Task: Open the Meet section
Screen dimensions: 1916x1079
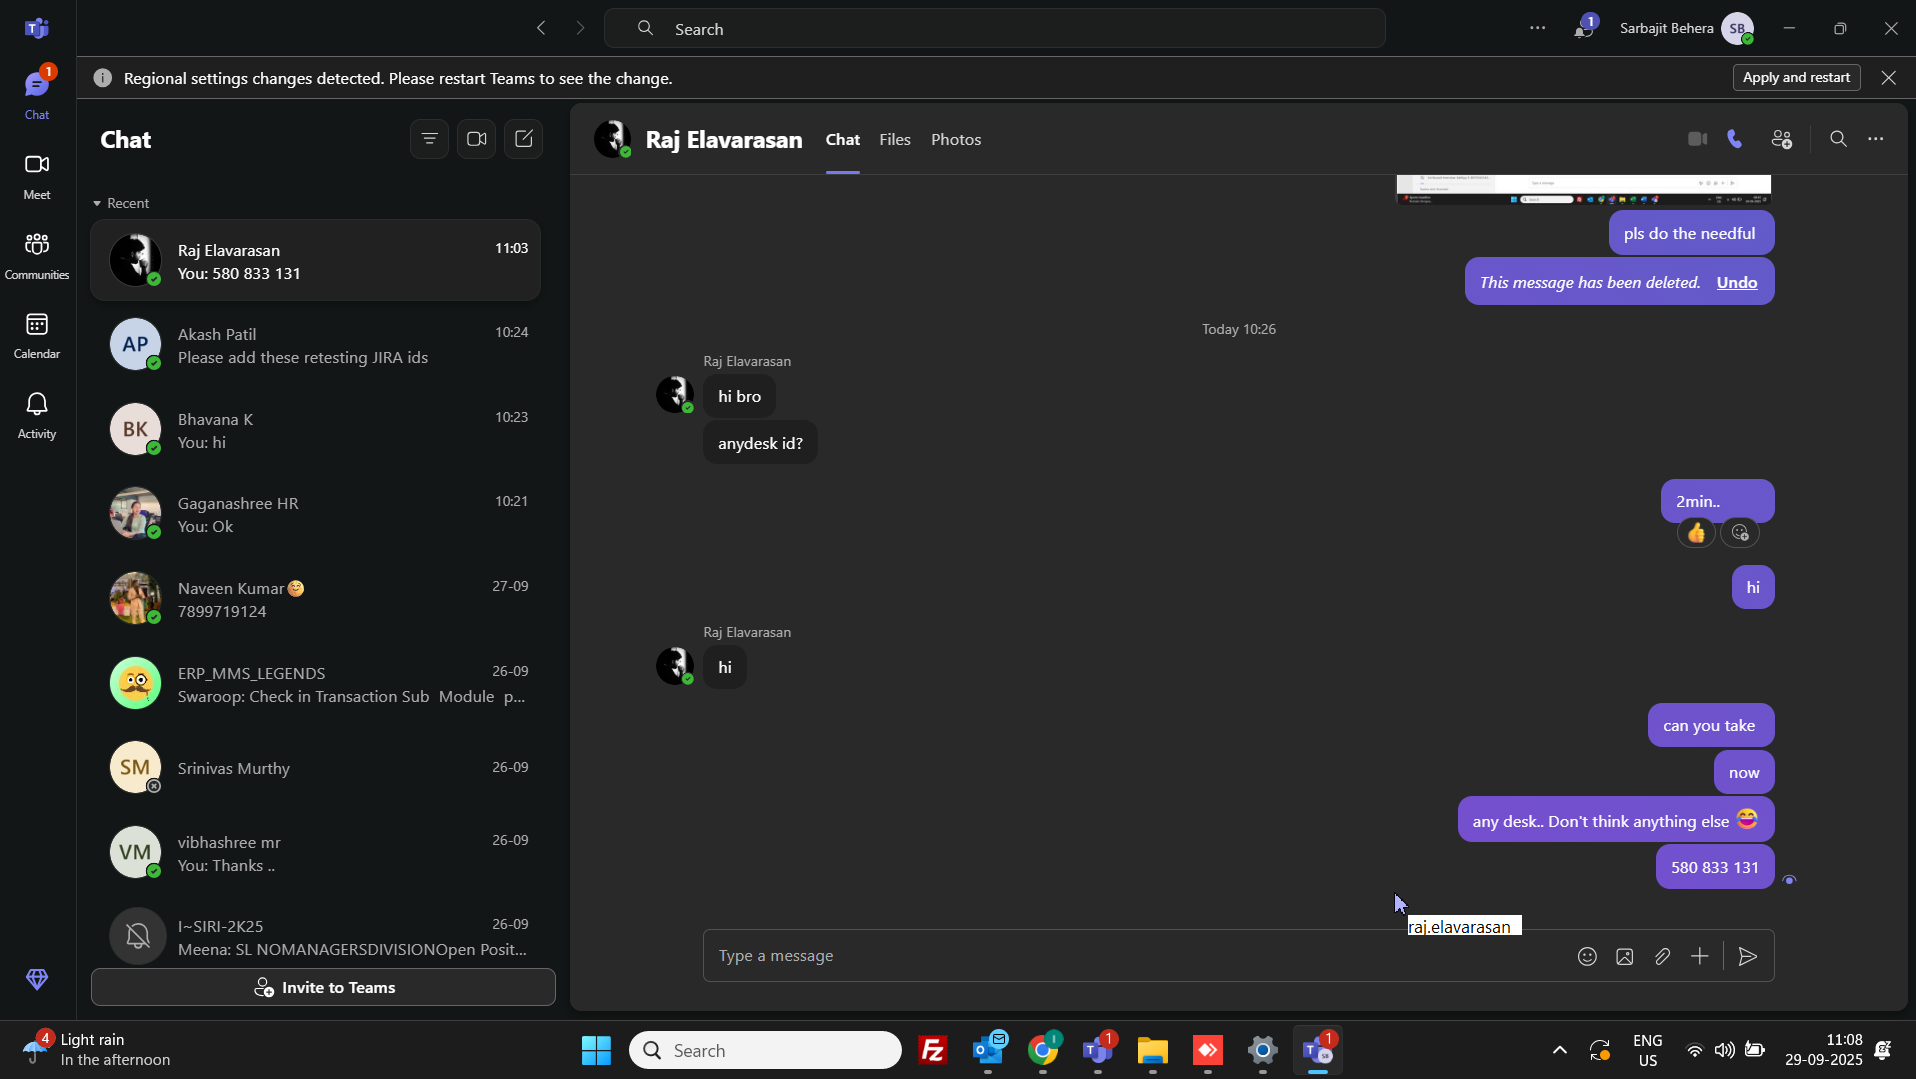Action: coord(37,175)
